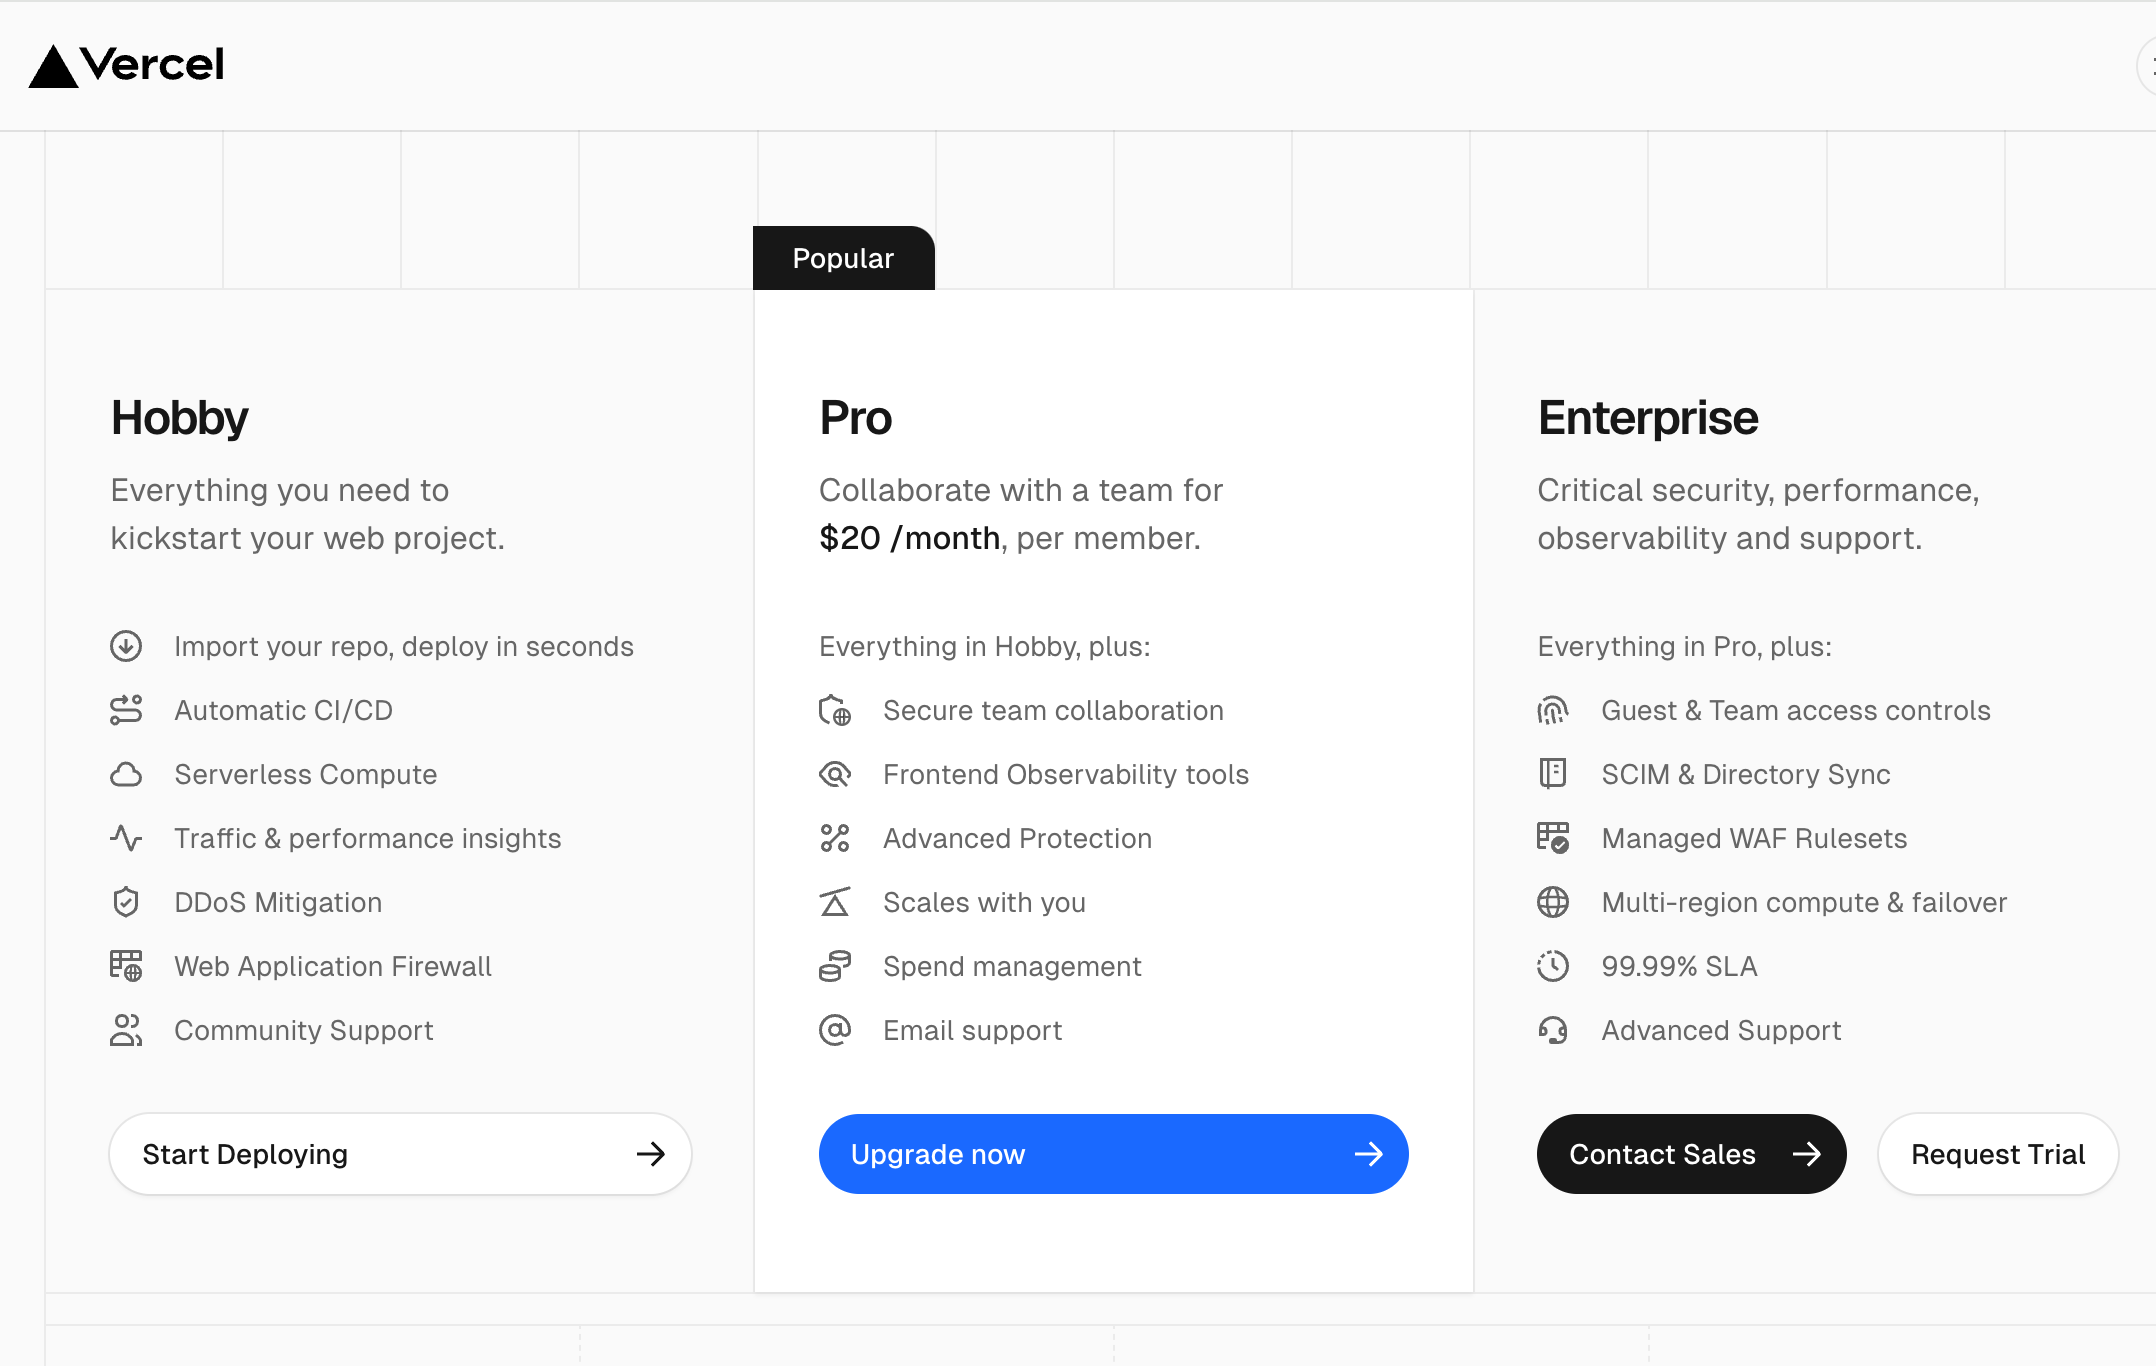The width and height of the screenshot is (2156, 1366).
Task: Click the '99.99% SLA' feature text
Action: click(1679, 966)
